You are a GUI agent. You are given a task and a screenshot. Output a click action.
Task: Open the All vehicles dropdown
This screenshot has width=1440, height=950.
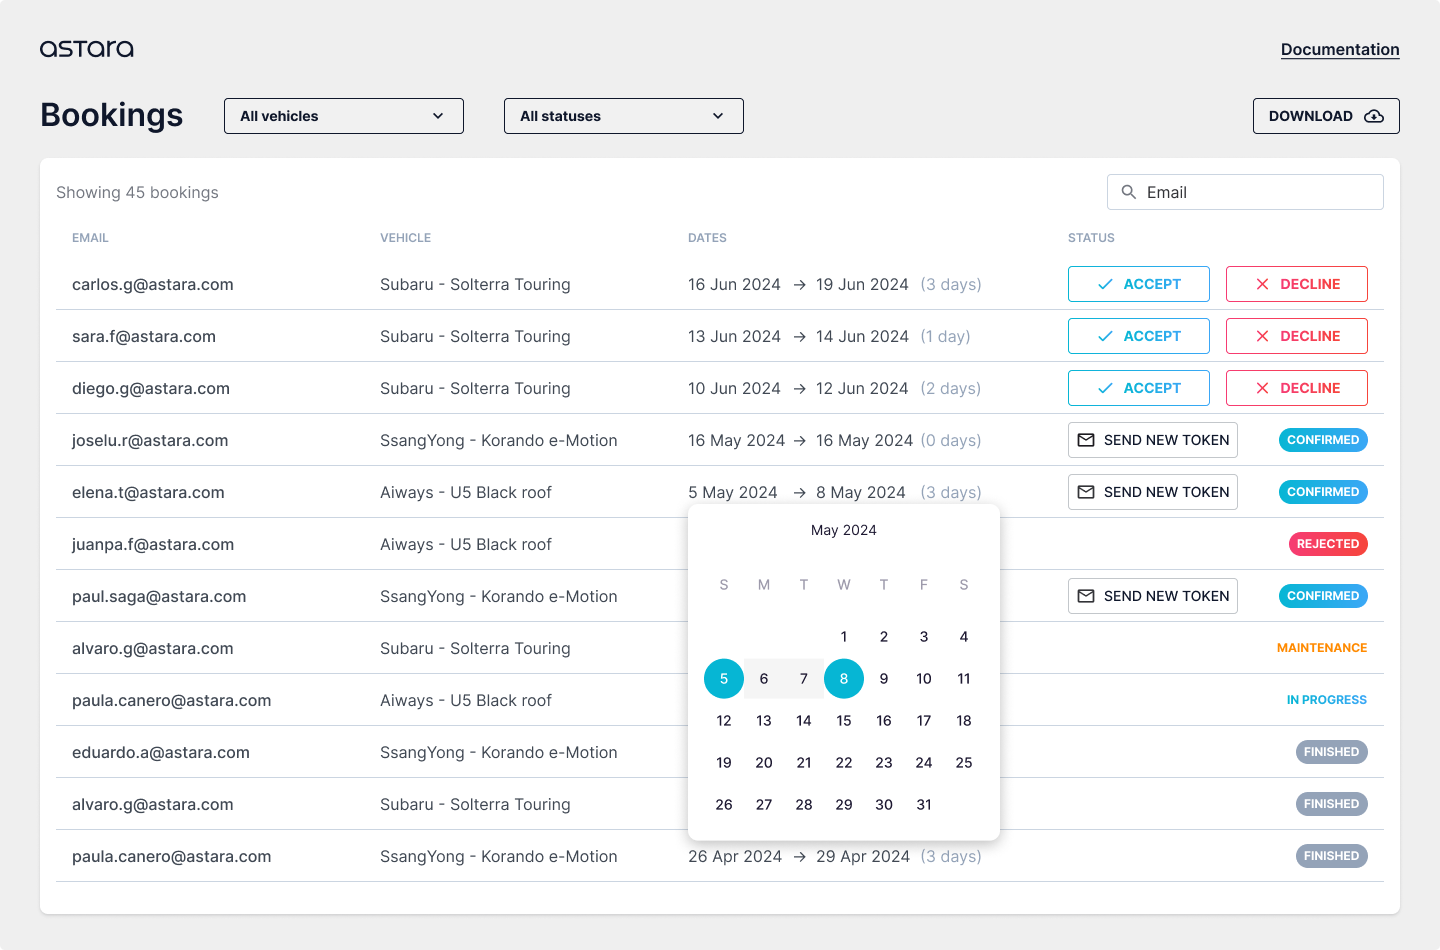coord(344,116)
